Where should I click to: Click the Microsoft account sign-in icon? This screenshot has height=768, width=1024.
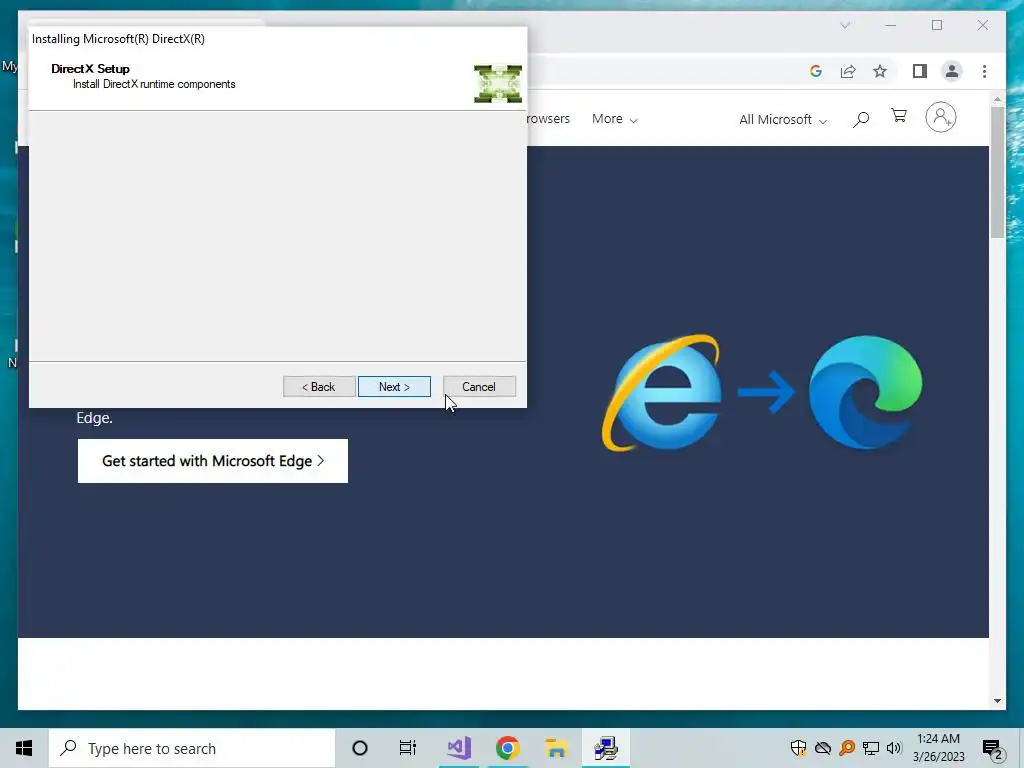[940, 118]
